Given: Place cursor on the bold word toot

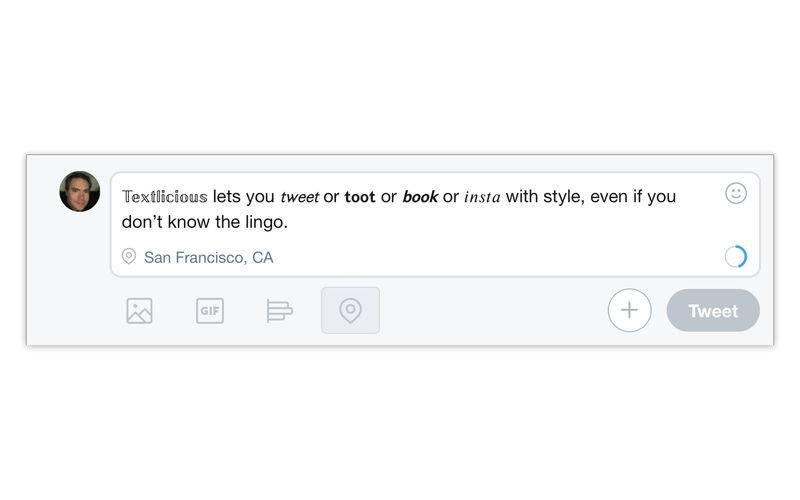Looking at the screenshot, I should [x=360, y=197].
